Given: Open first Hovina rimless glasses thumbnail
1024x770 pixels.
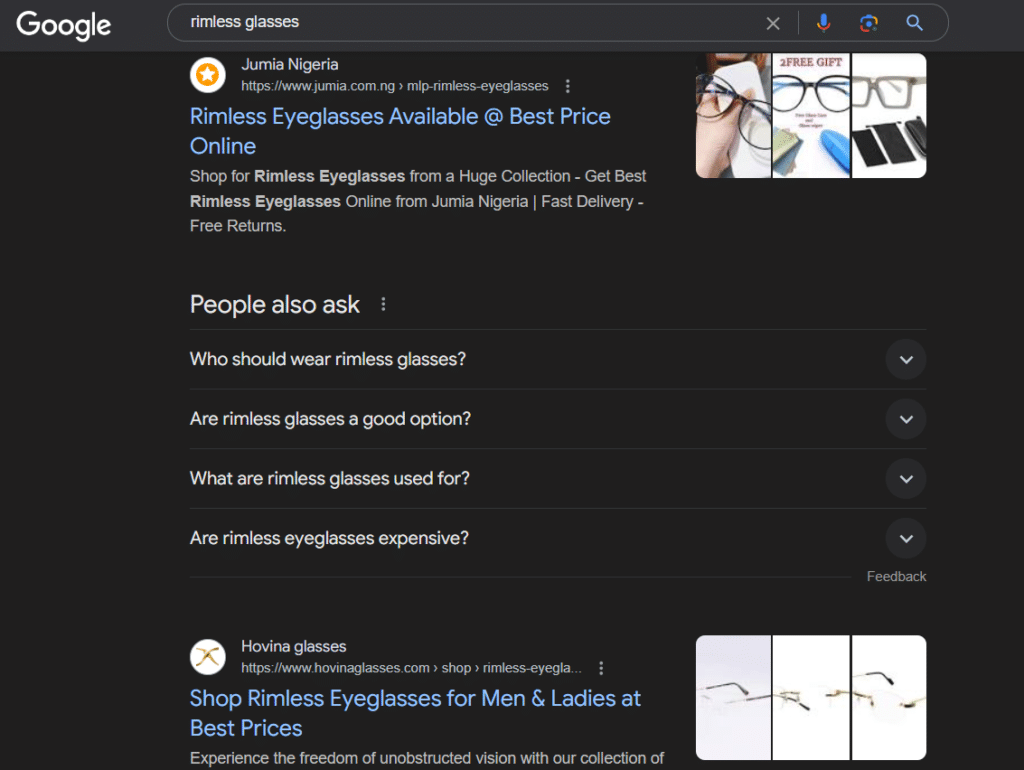Looking at the screenshot, I should 733,698.
